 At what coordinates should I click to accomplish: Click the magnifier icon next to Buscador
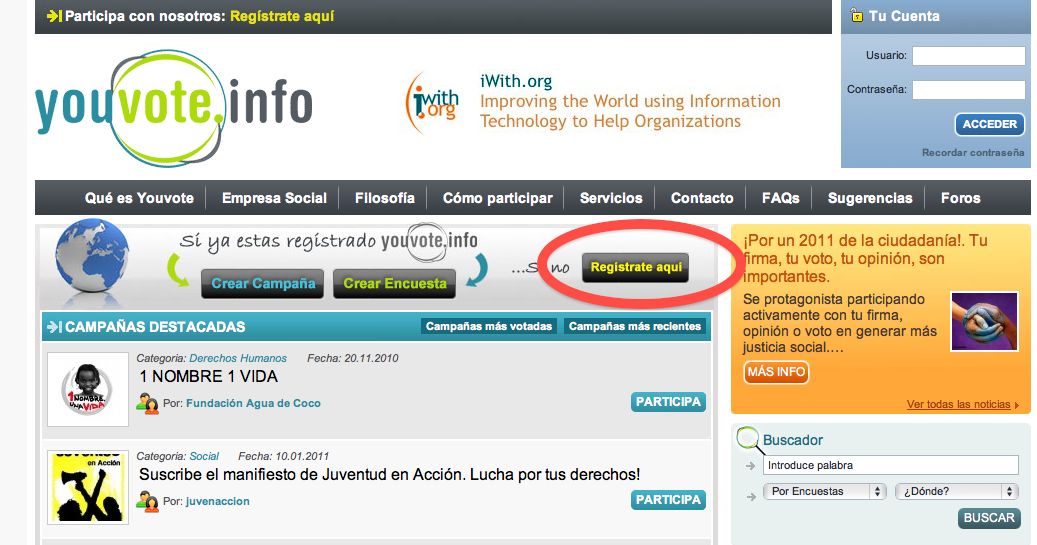click(x=748, y=439)
